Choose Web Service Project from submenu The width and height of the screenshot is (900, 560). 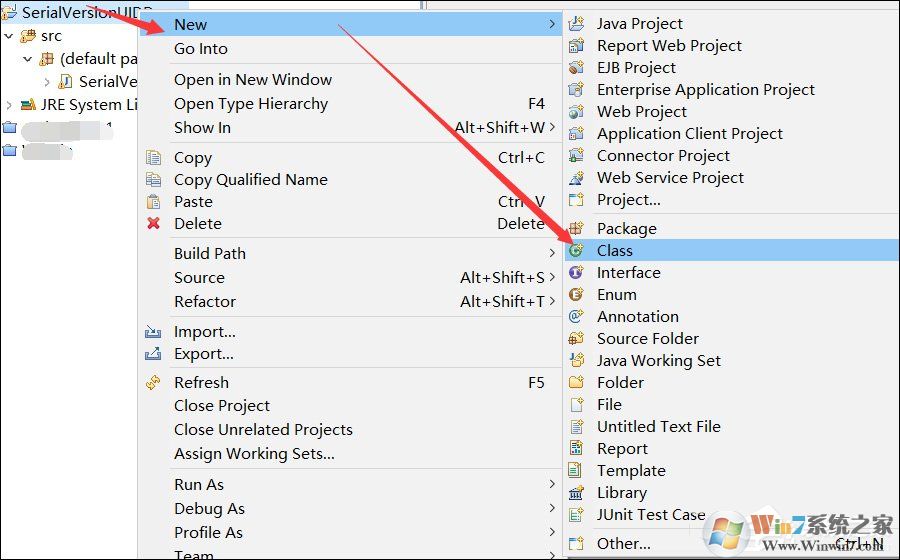click(670, 178)
